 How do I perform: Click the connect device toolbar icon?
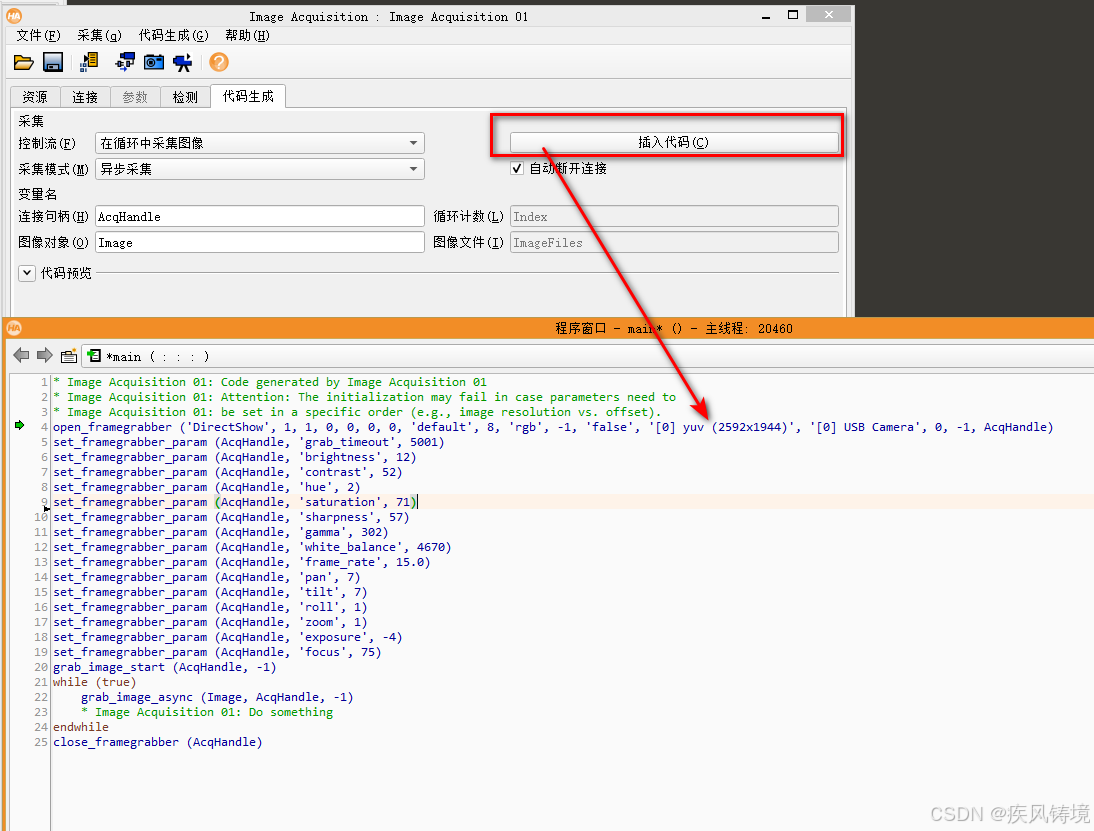pos(126,62)
